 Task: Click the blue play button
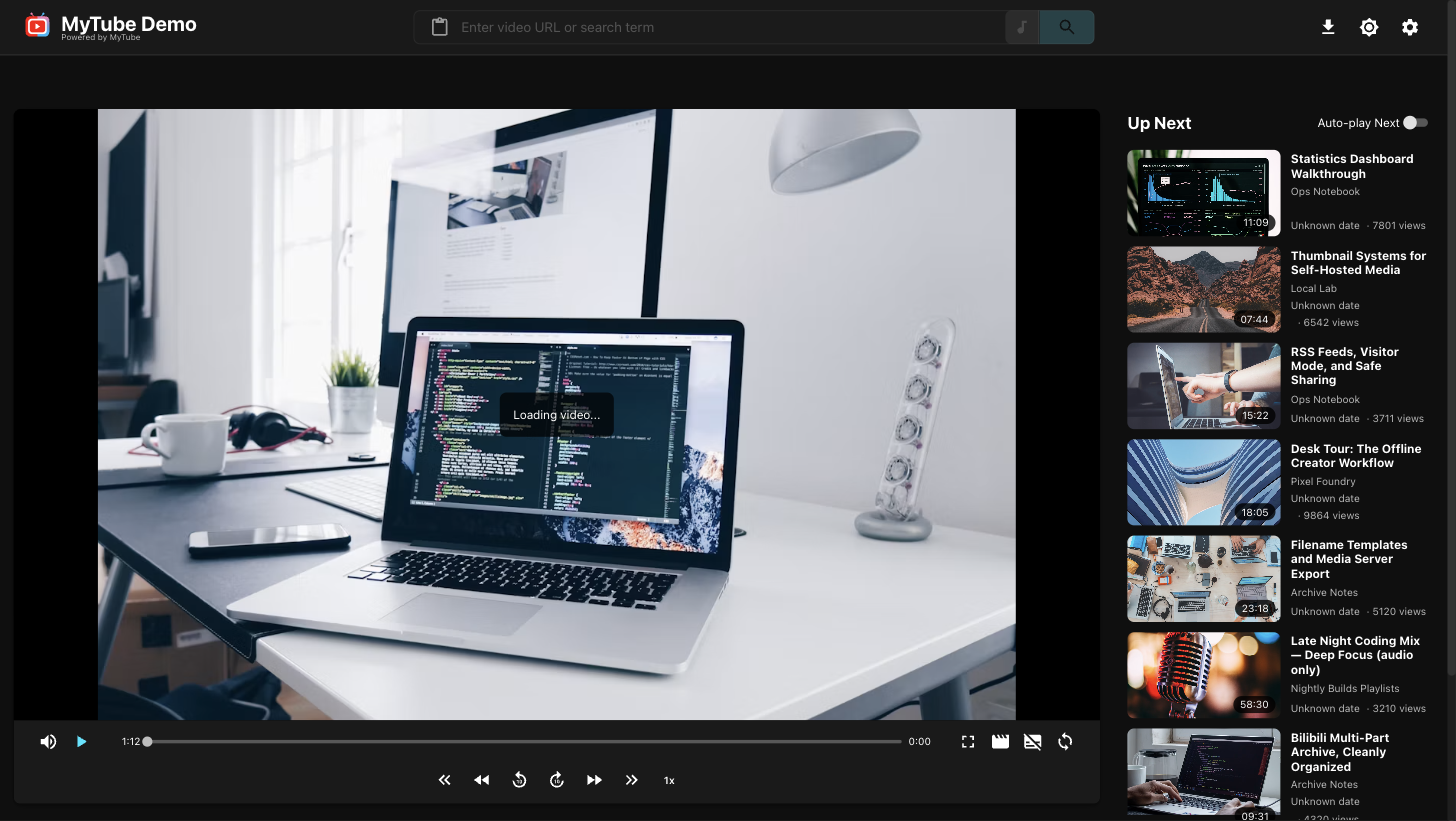coord(82,742)
